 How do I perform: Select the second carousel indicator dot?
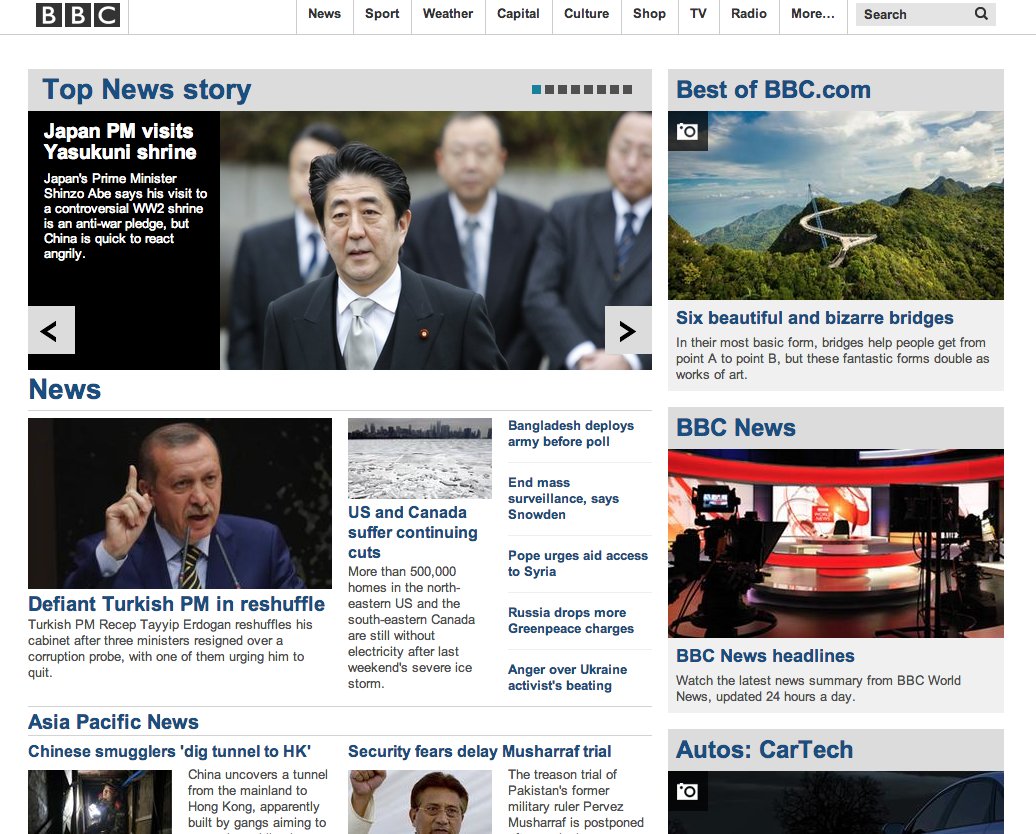550,89
